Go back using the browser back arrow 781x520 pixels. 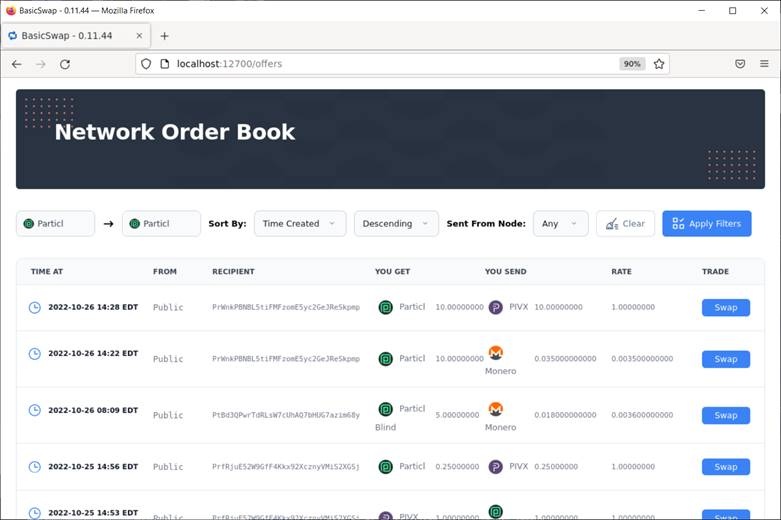click(x=16, y=64)
